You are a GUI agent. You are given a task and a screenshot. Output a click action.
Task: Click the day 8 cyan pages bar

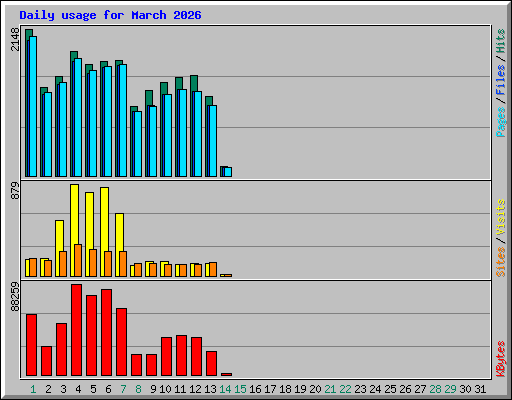tap(138, 144)
